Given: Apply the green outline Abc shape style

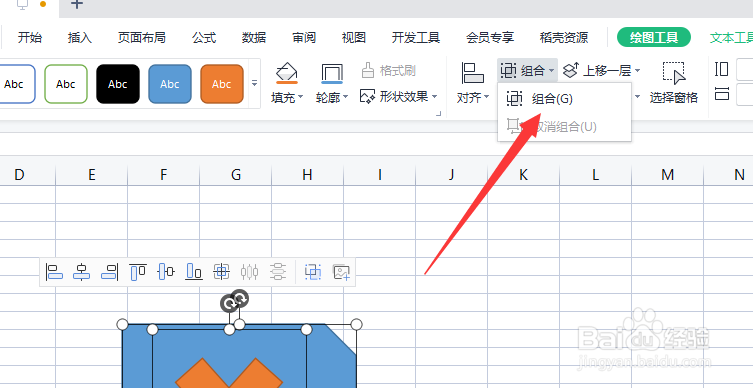Looking at the screenshot, I should click(x=66, y=84).
